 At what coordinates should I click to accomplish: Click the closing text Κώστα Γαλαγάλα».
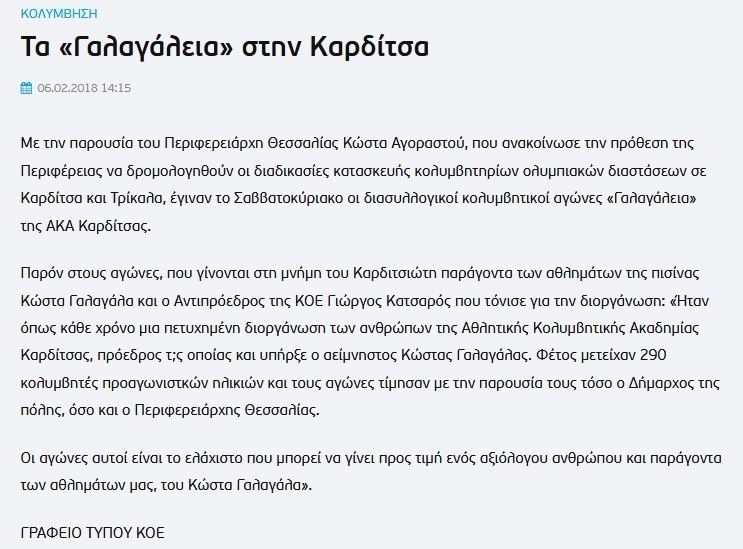tap(250, 485)
